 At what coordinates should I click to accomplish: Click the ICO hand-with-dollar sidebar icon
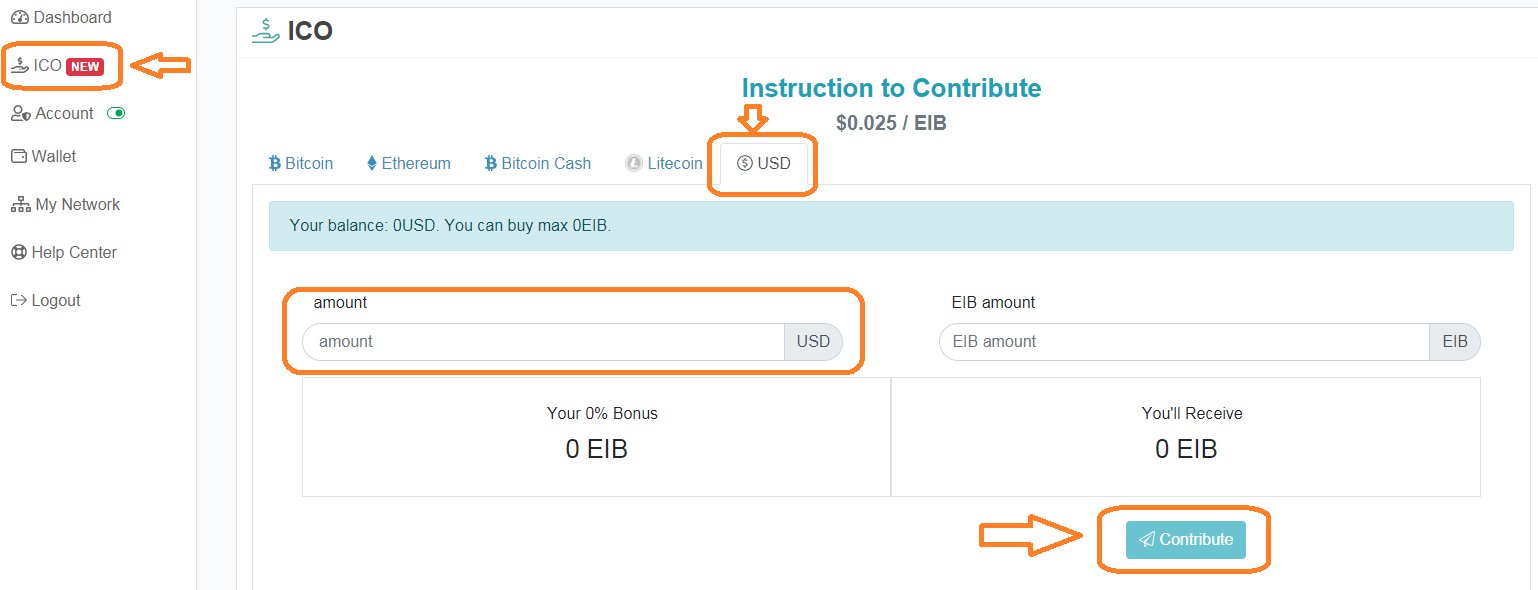[19, 66]
